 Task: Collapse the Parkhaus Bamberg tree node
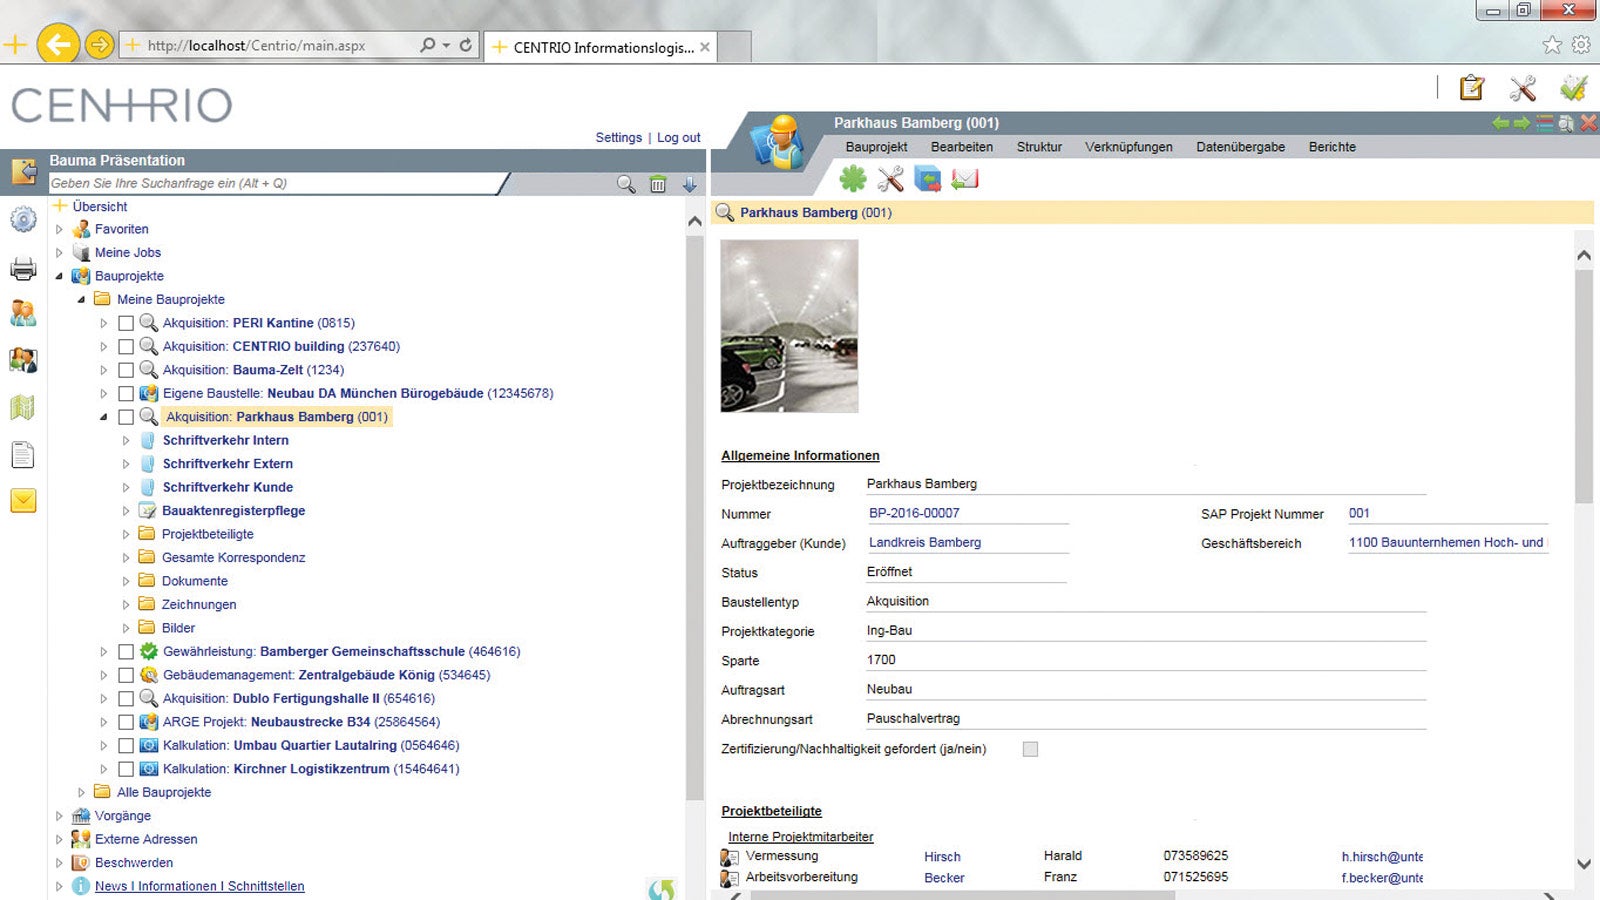click(x=103, y=417)
